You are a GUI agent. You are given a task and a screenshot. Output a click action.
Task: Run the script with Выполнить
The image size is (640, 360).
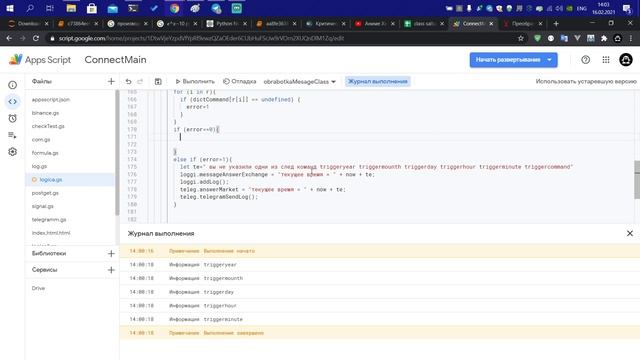click(195, 82)
